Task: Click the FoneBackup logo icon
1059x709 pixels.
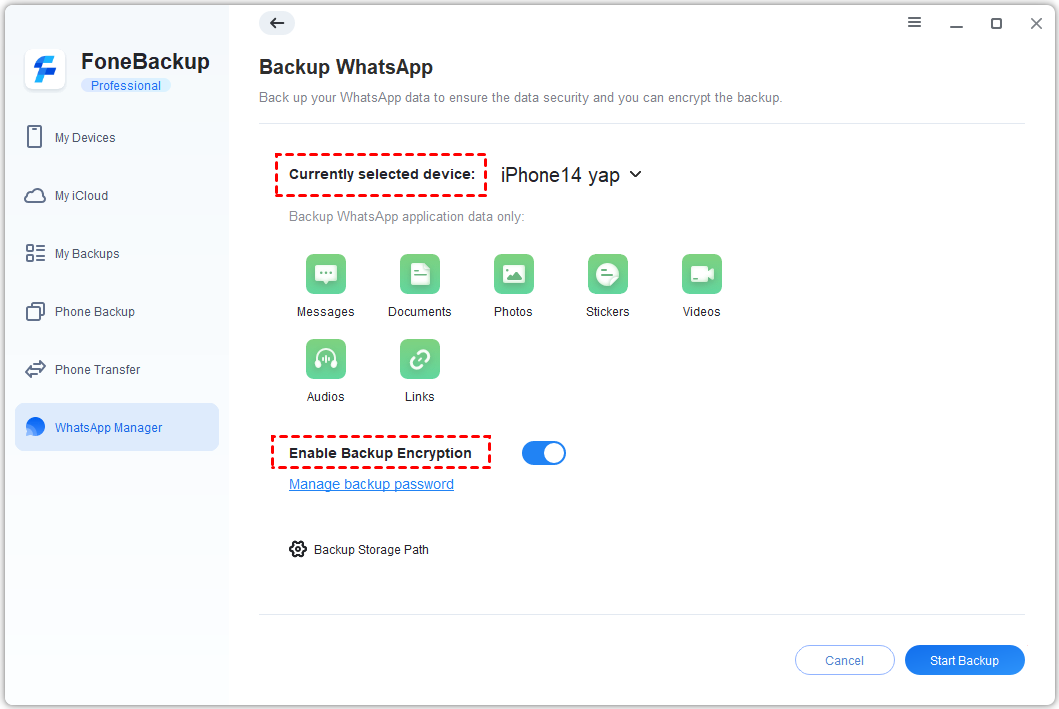Action: [x=45, y=69]
